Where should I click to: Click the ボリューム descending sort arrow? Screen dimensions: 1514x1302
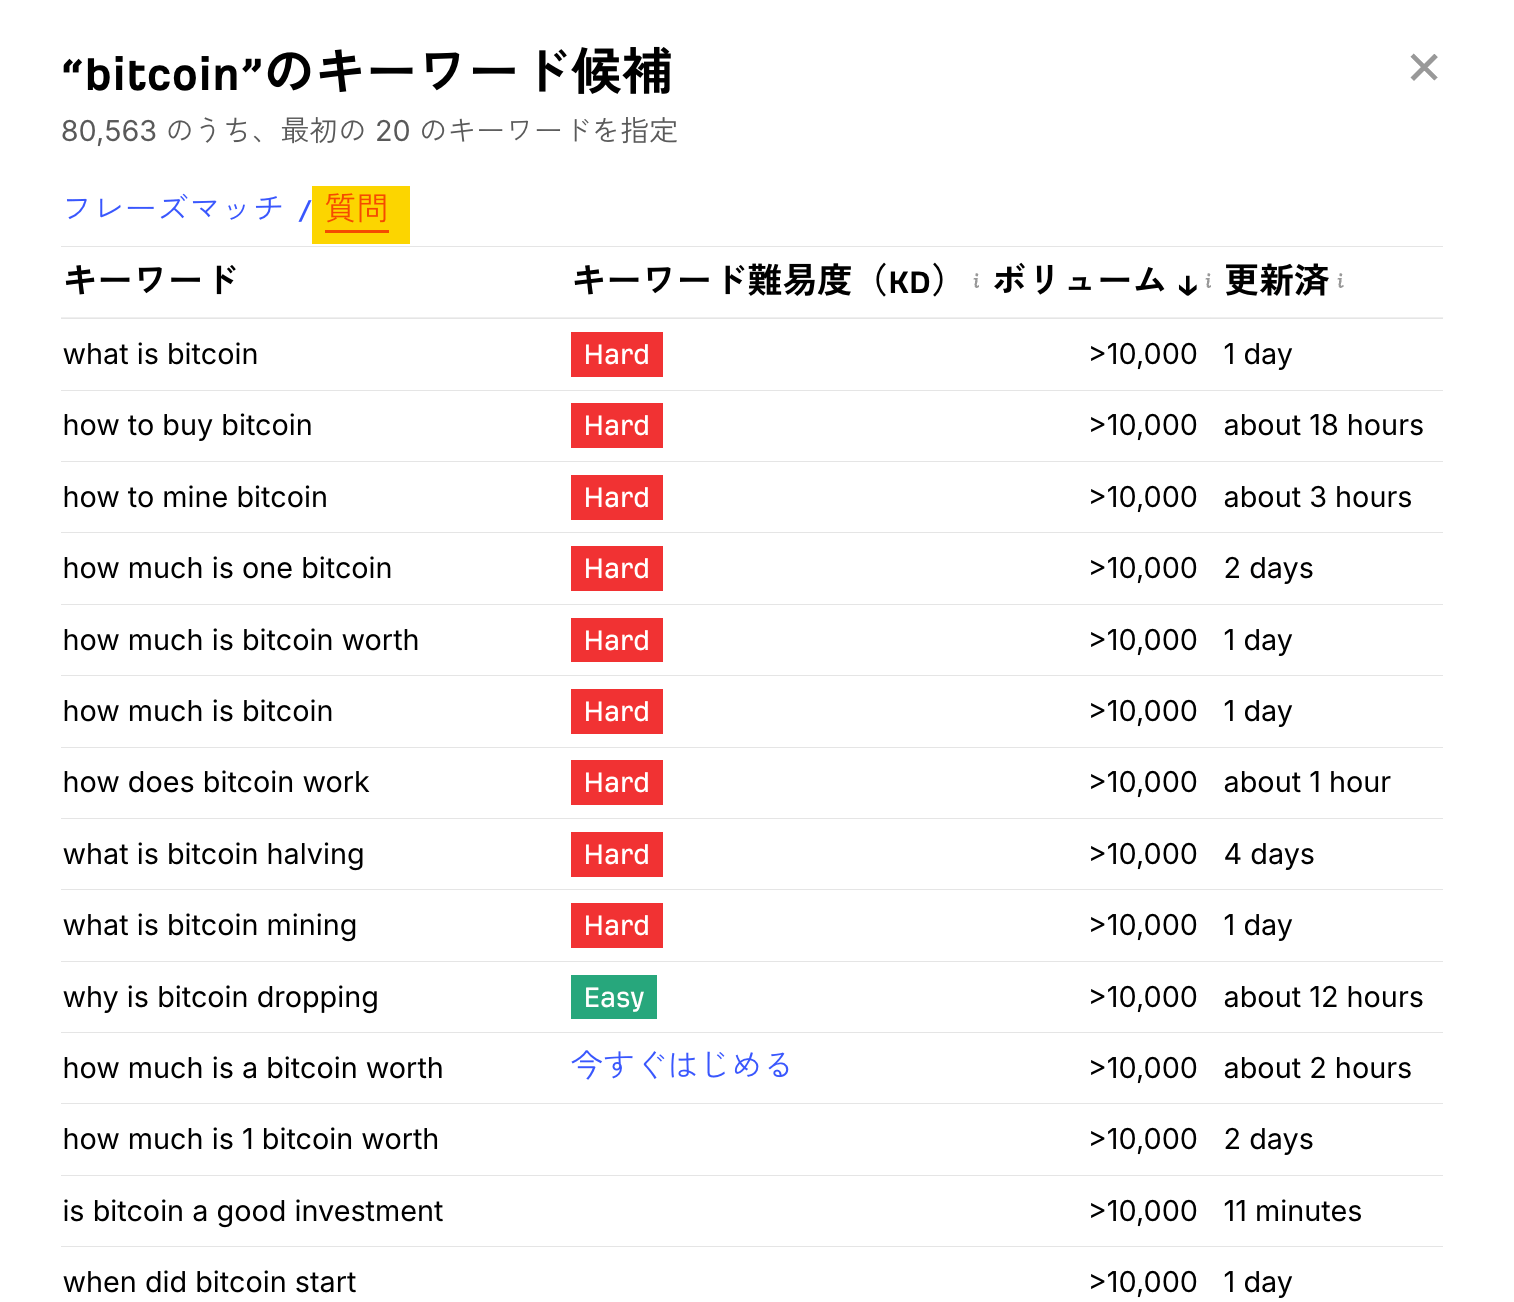[x=1187, y=284]
